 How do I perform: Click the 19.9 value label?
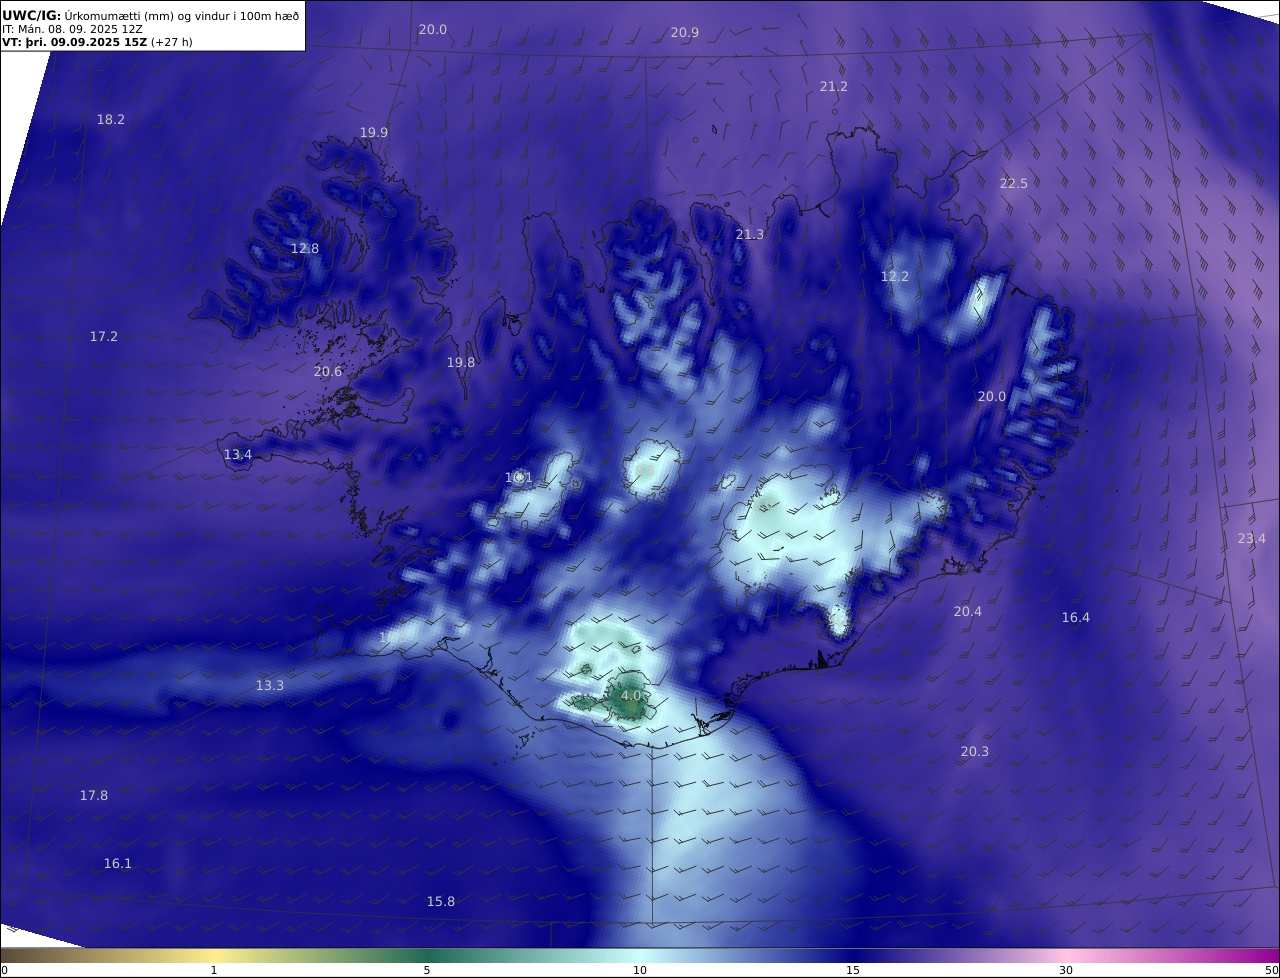coord(373,133)
